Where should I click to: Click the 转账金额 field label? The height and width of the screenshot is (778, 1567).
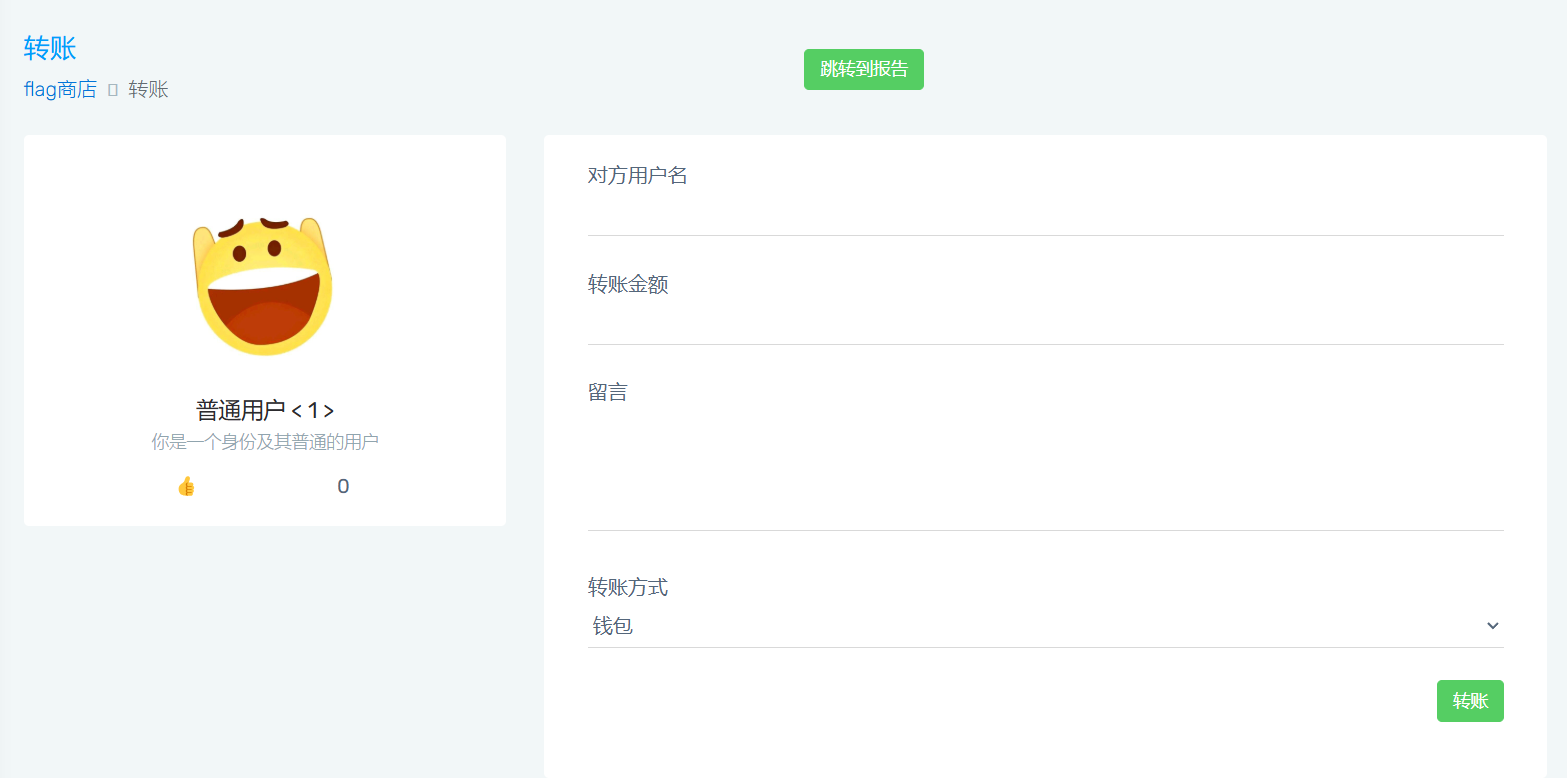(627, 285)
